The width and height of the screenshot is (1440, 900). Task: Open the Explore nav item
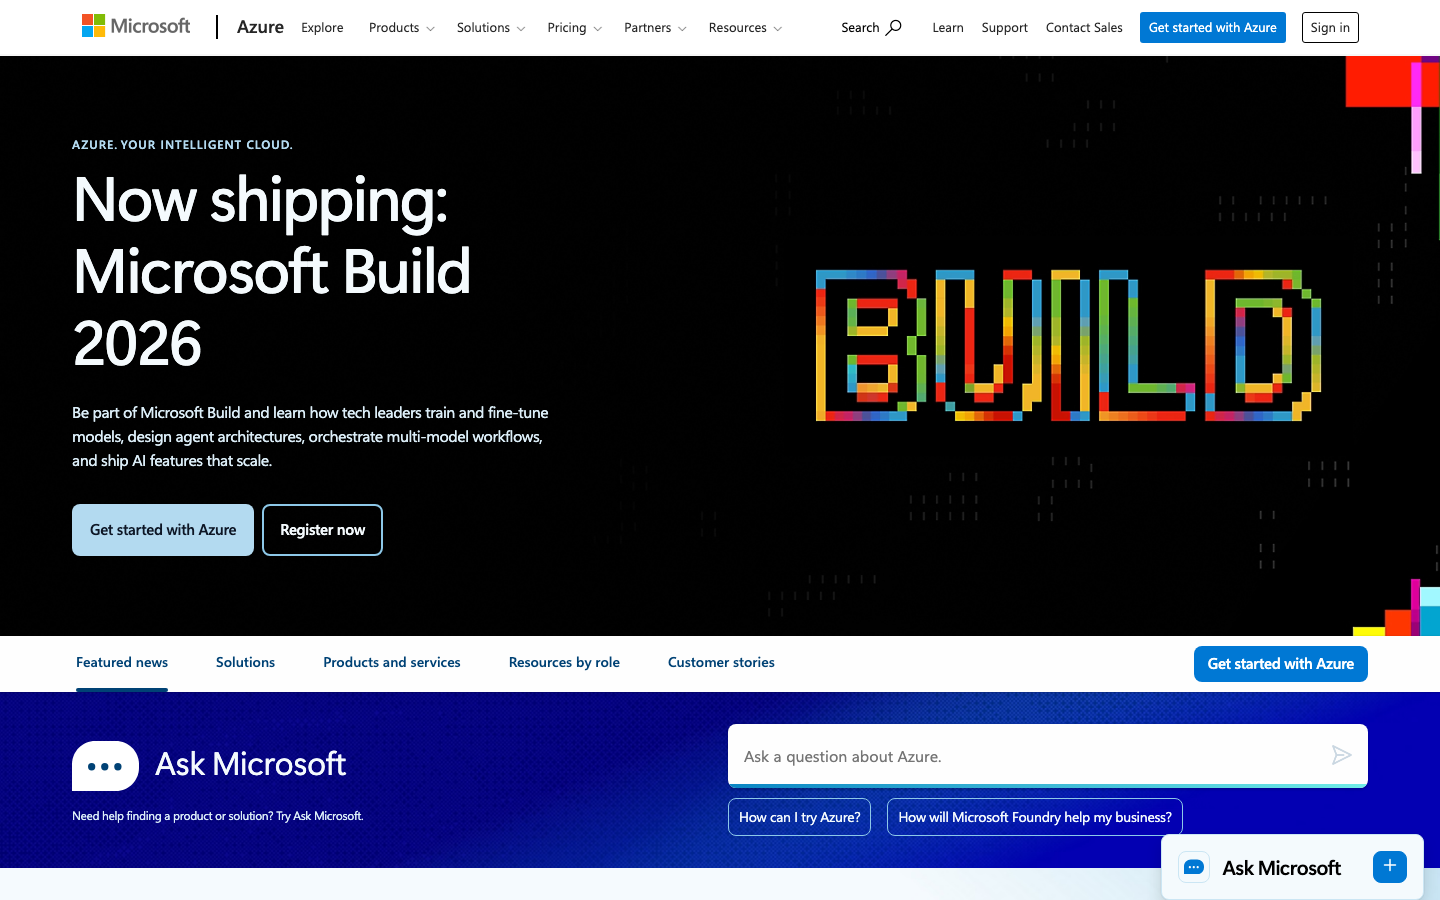(322, 27)
